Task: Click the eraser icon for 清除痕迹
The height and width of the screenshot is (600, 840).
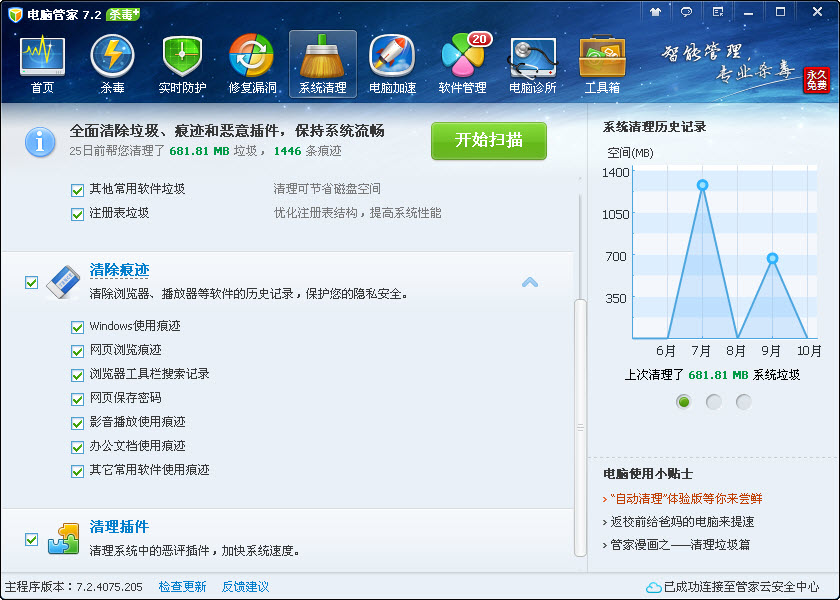Action: point(63,282)
